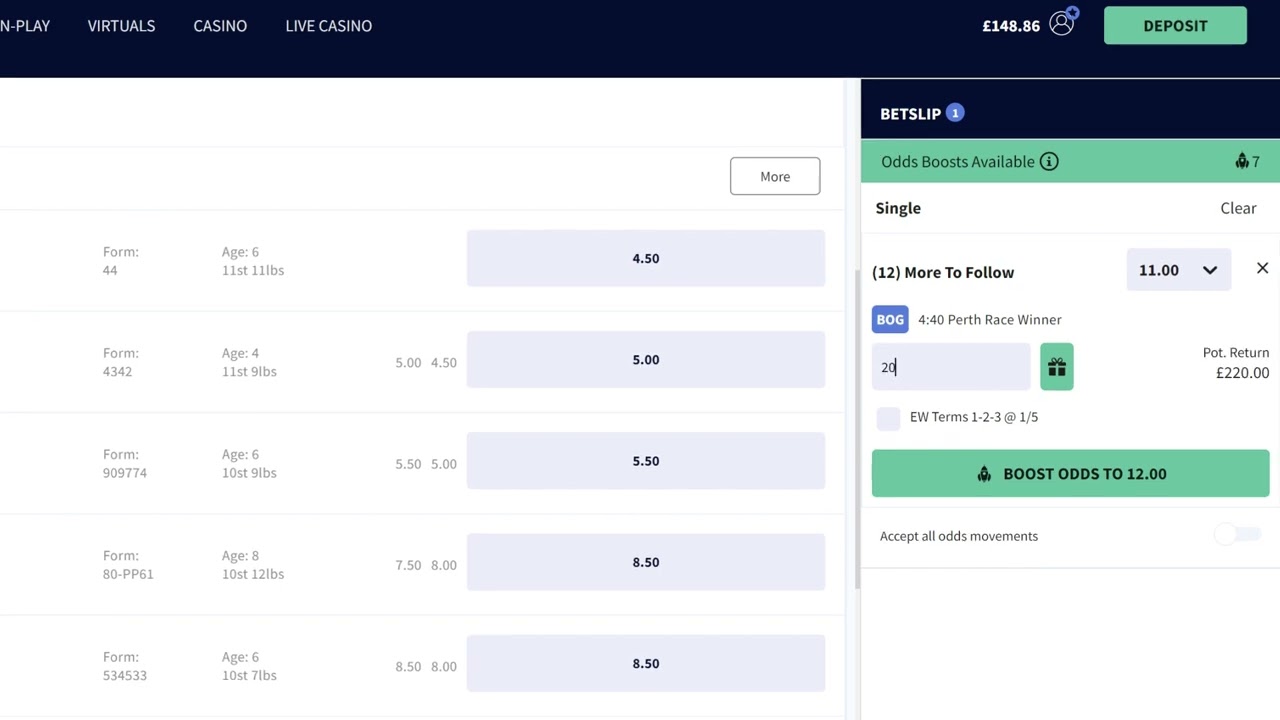Enable EW Terms 1-2-3 @ 1/5
Viewport: 1280px width, 720px height.
pos(888,418)
